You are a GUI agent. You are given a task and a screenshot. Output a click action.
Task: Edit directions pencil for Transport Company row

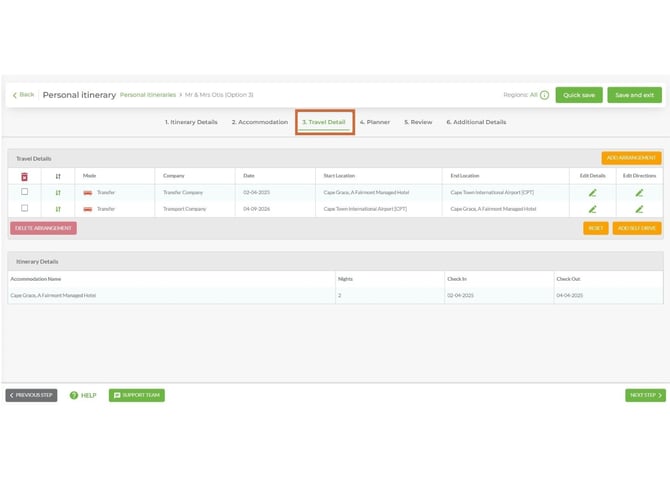(639, 209)
